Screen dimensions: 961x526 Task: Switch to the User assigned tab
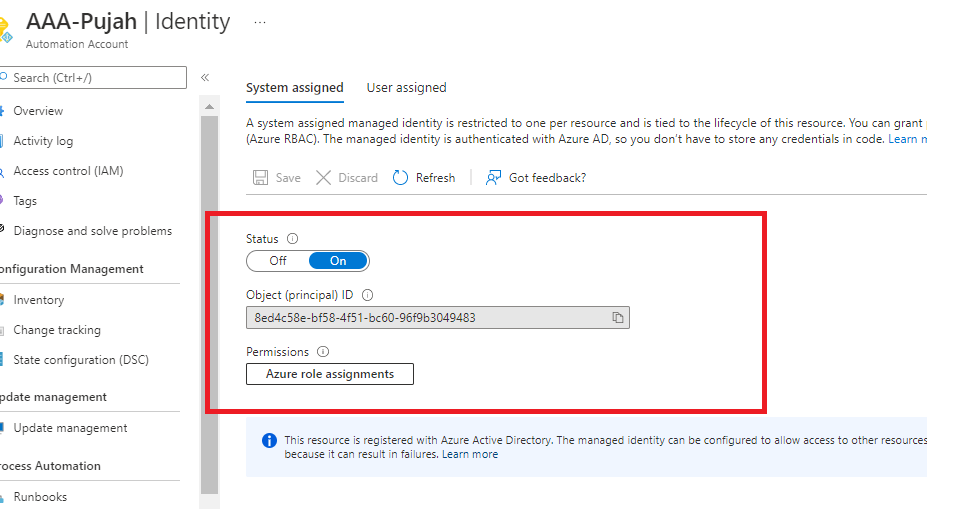406,88
